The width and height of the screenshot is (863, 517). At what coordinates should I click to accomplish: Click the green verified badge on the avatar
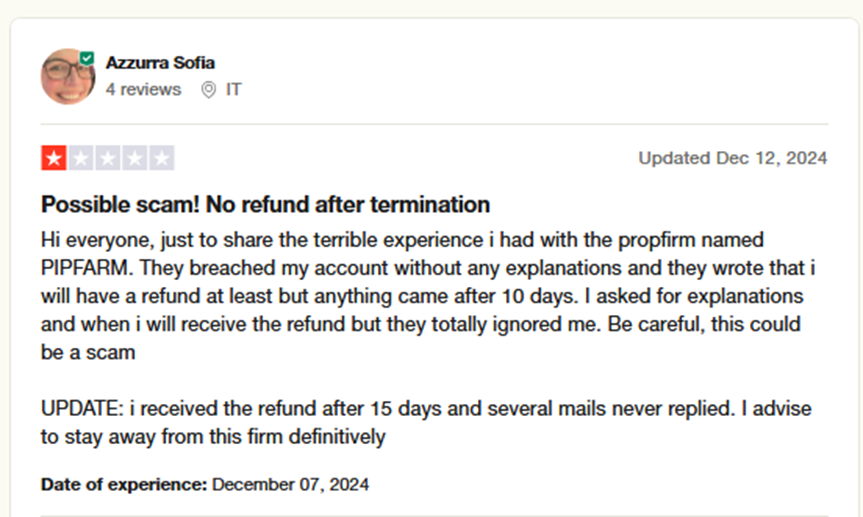(88, 58)
